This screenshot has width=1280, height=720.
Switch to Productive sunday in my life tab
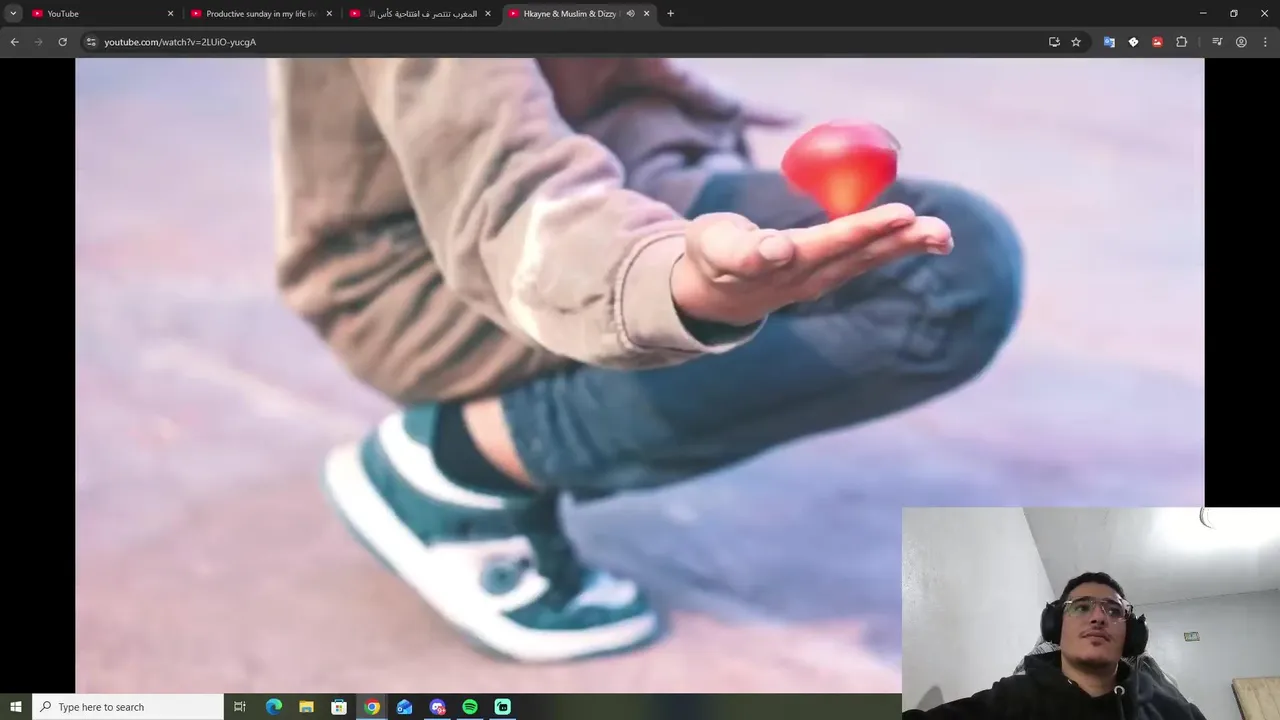(259, 13)
